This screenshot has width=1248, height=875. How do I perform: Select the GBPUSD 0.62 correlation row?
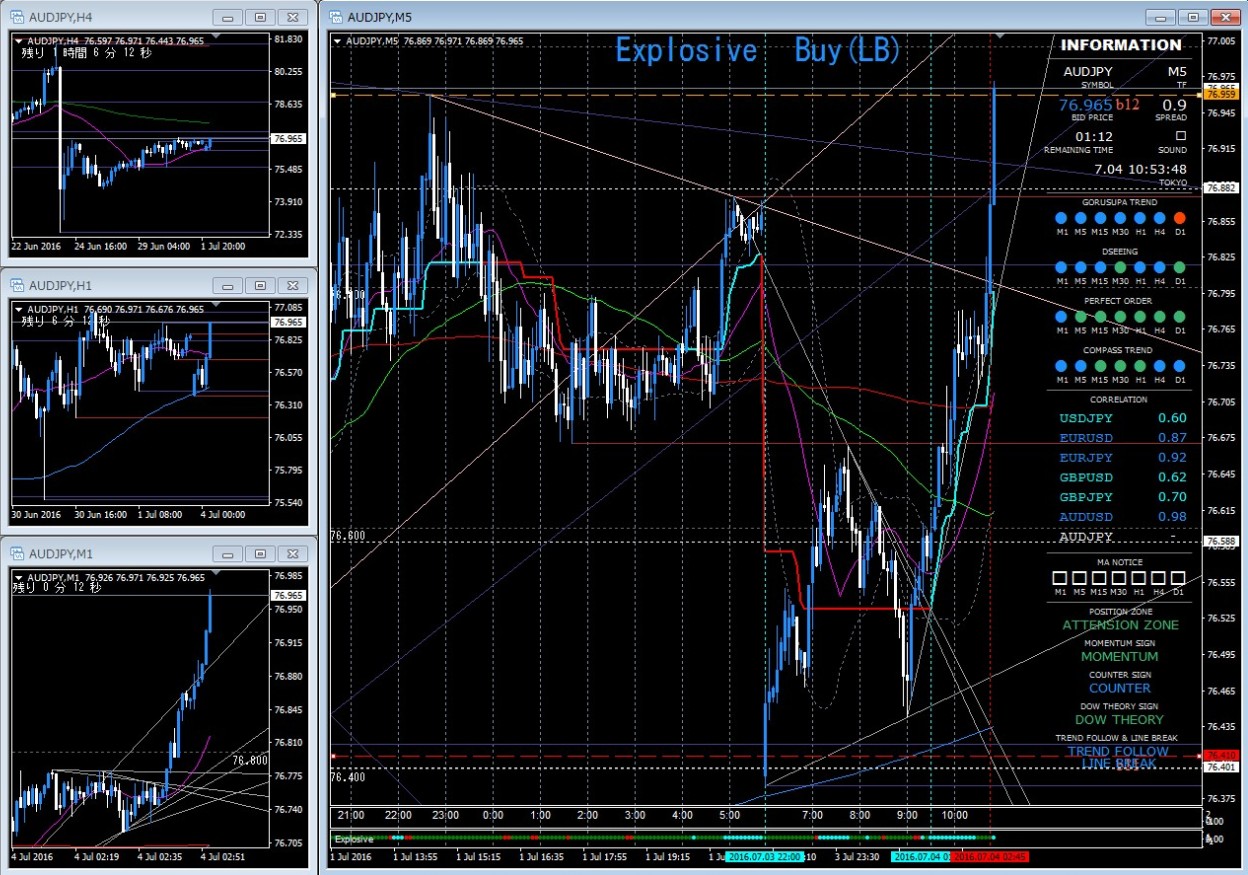pos(1122,477)
